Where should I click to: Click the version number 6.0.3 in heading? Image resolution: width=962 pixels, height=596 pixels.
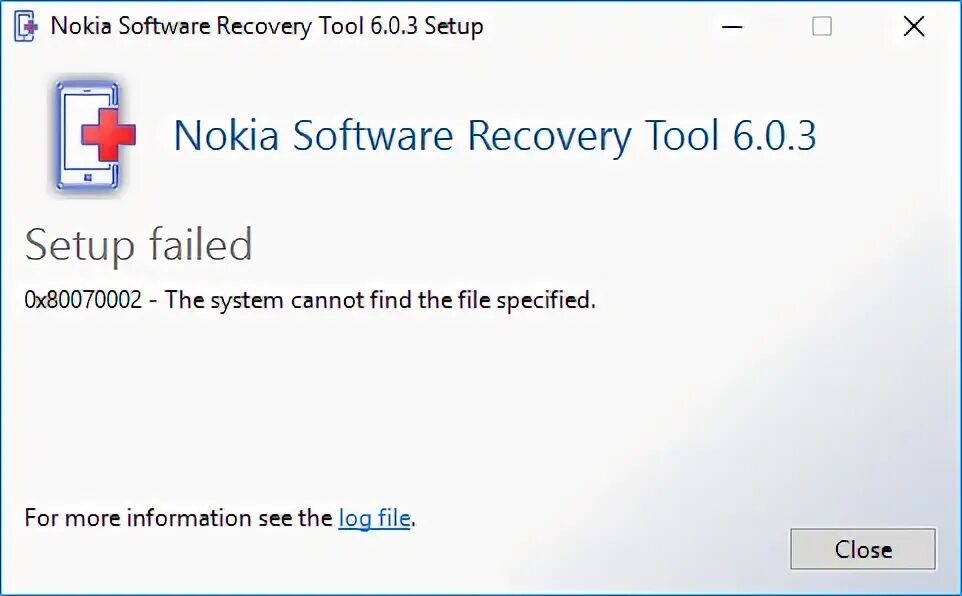[774, 136]
